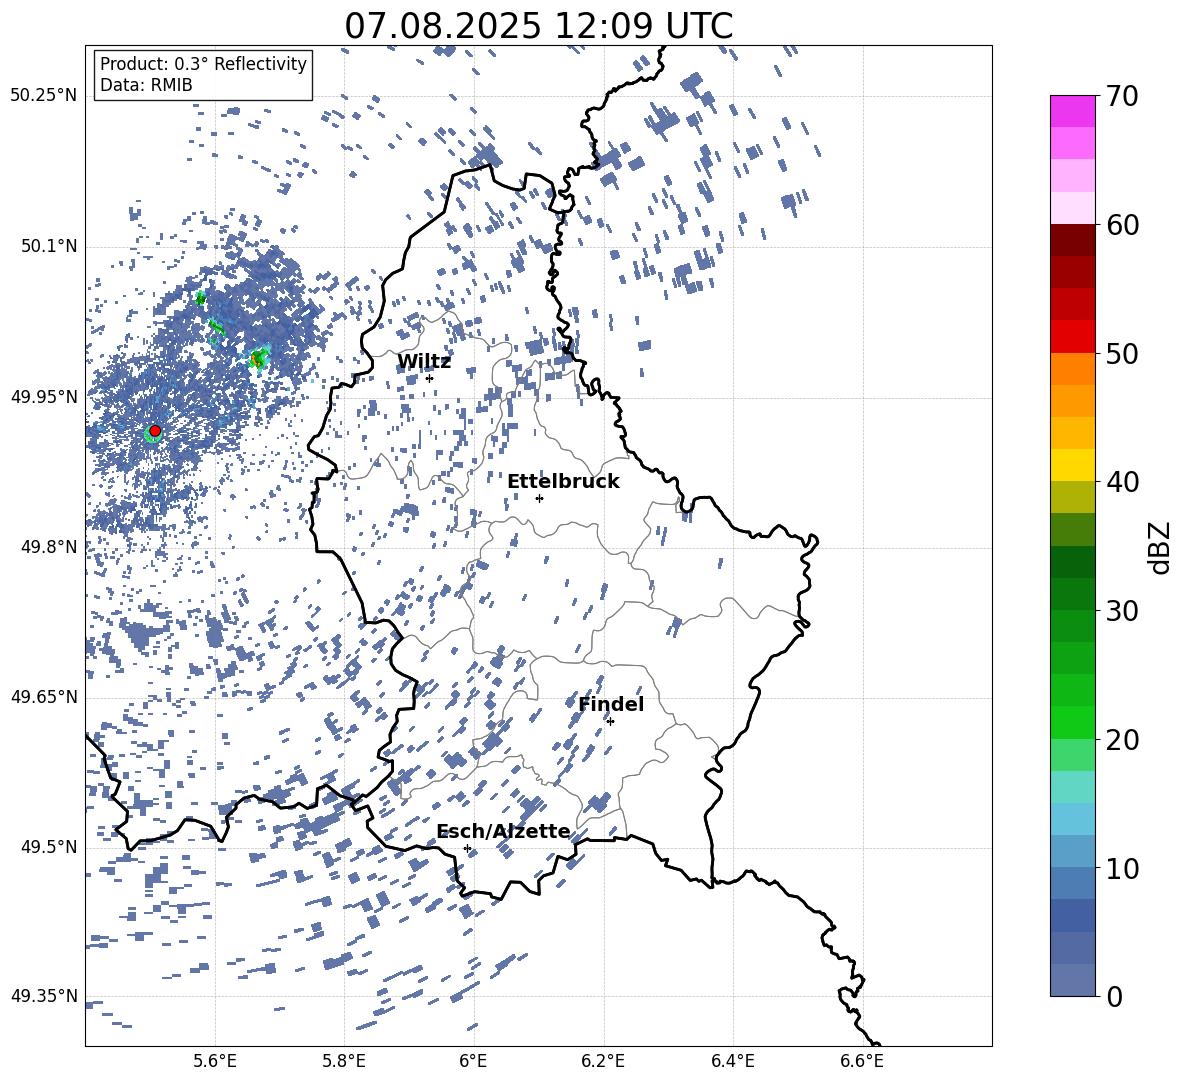Click the 0 colorbar tick label
1184x1081 pixels.
coord(1114,997)
